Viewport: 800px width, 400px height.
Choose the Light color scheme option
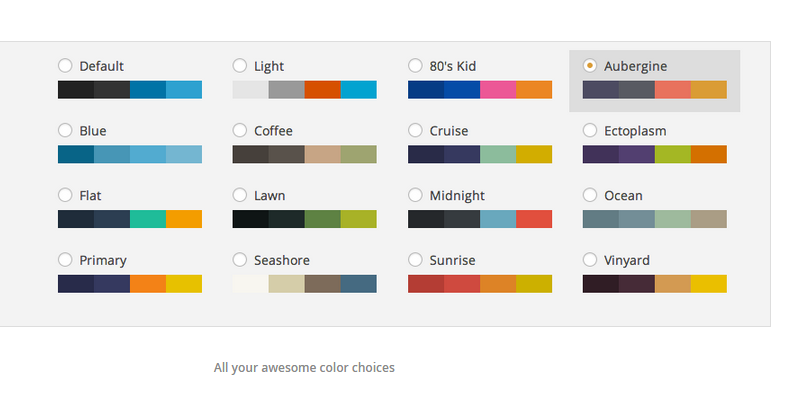[240, 66]
